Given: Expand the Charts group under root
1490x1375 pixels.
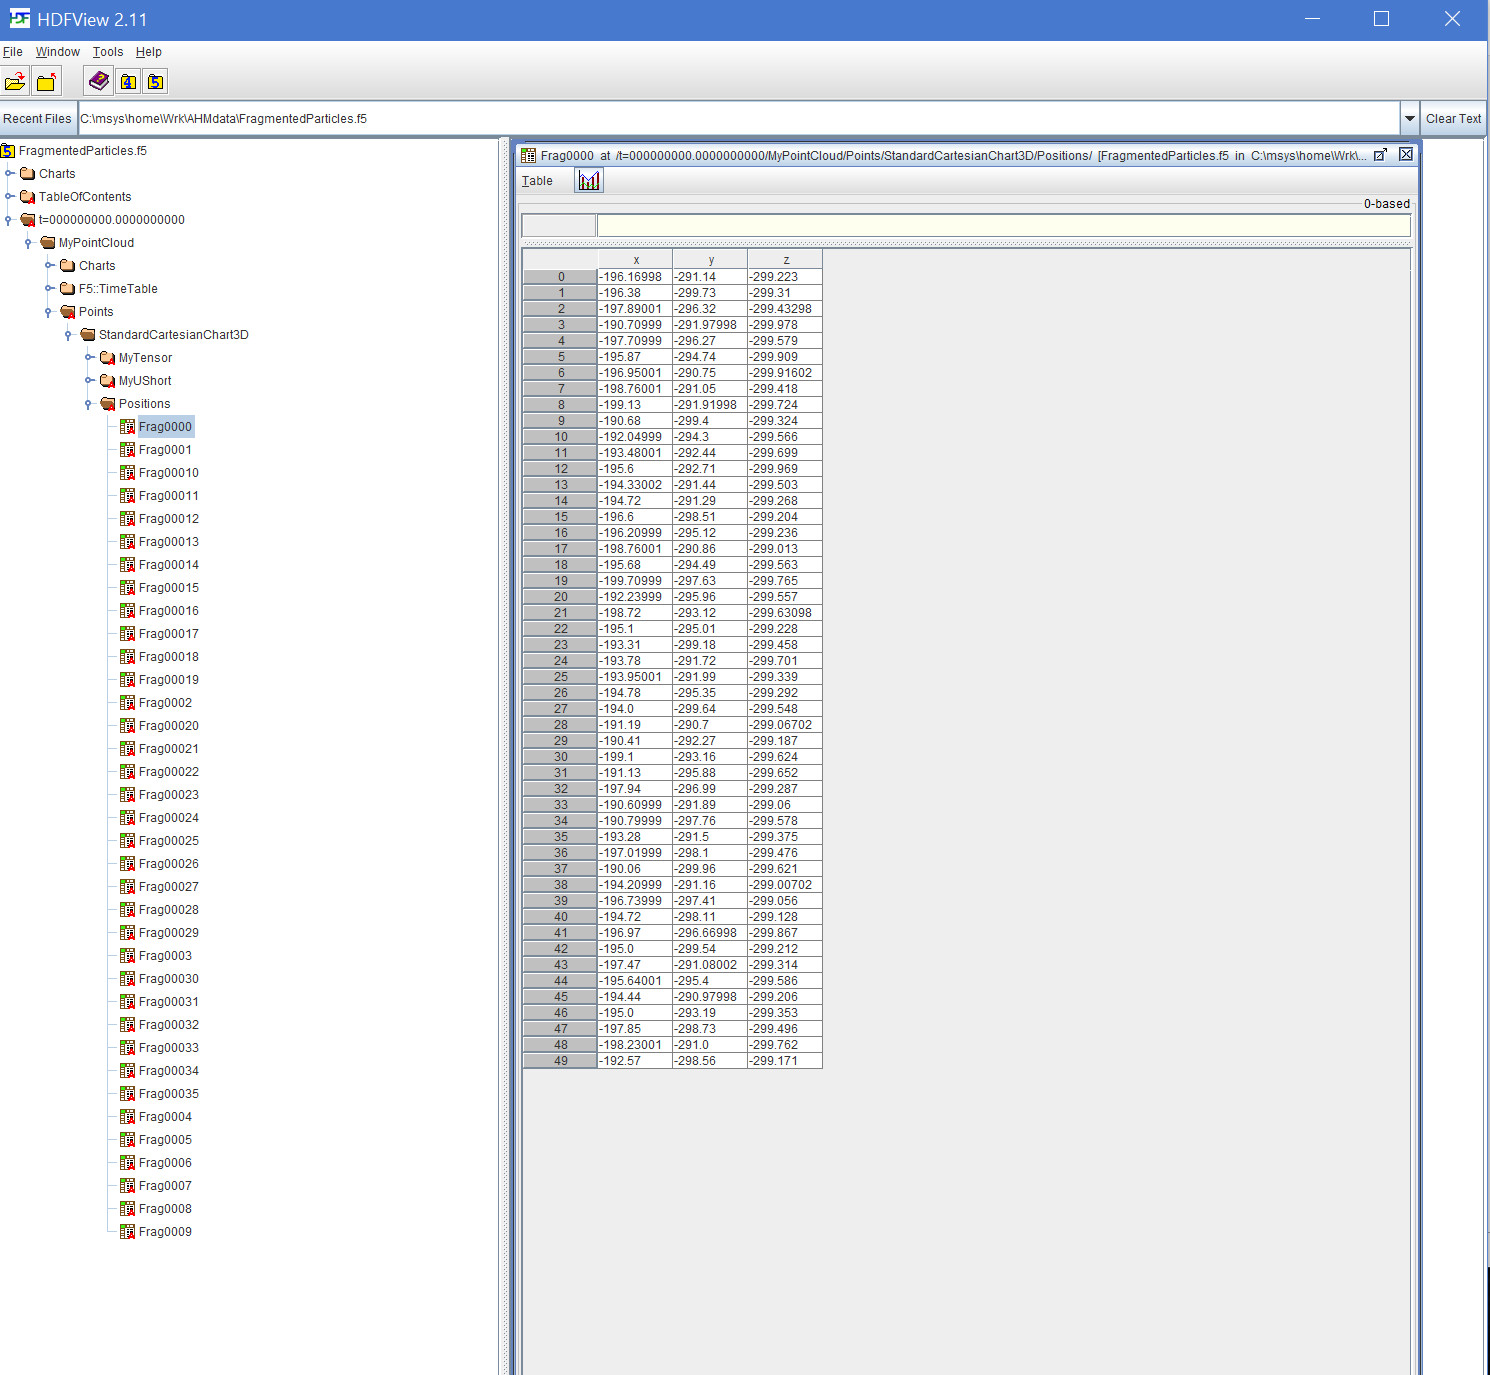Looking at the screenshot, I should (9, 174).
